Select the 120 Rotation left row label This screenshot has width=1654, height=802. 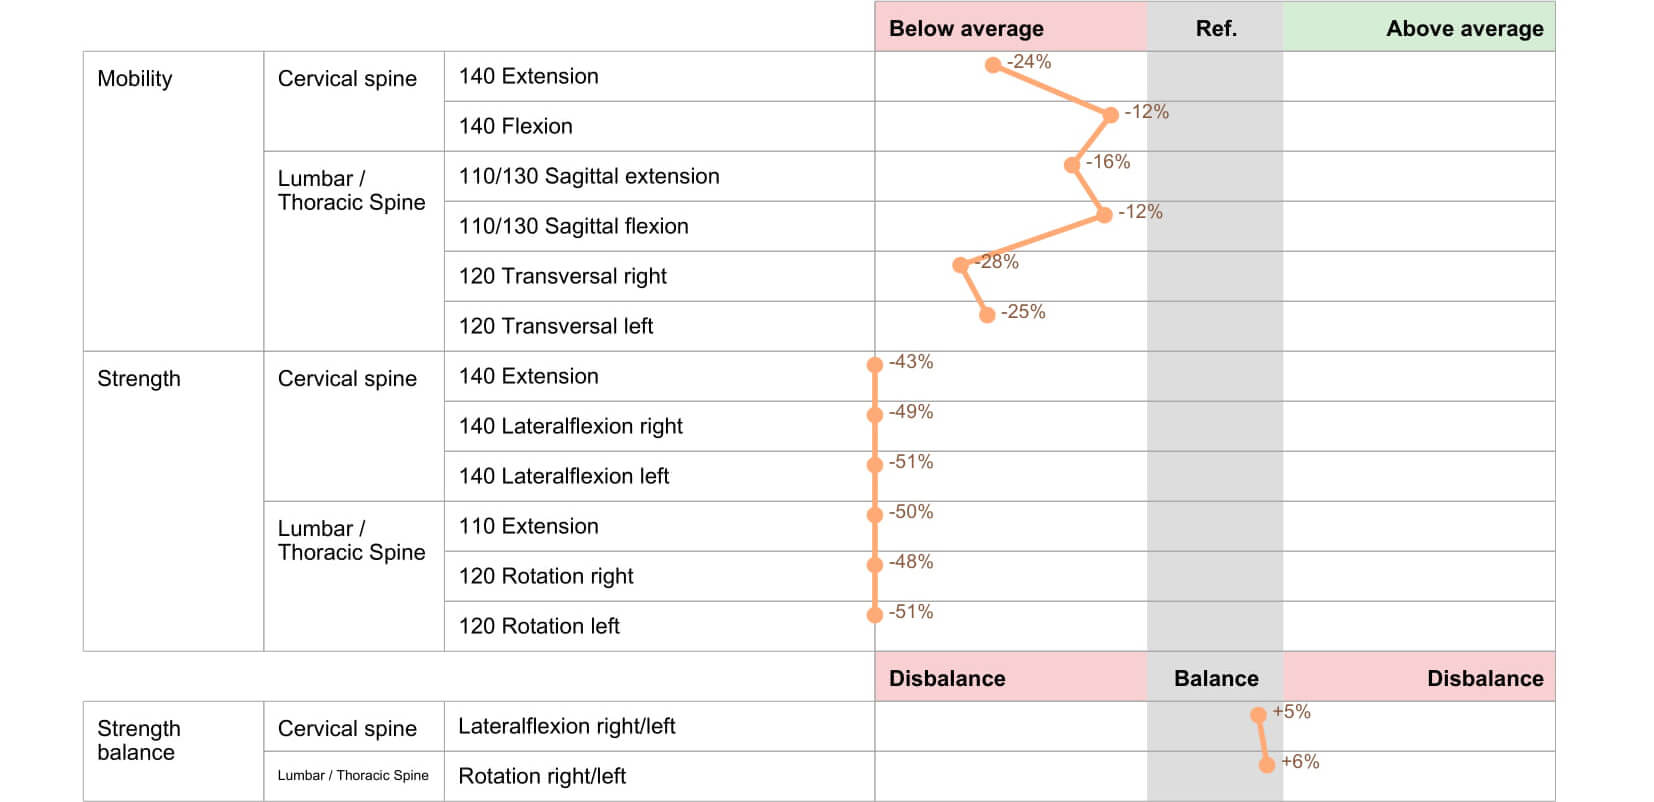tap(539, 626)
